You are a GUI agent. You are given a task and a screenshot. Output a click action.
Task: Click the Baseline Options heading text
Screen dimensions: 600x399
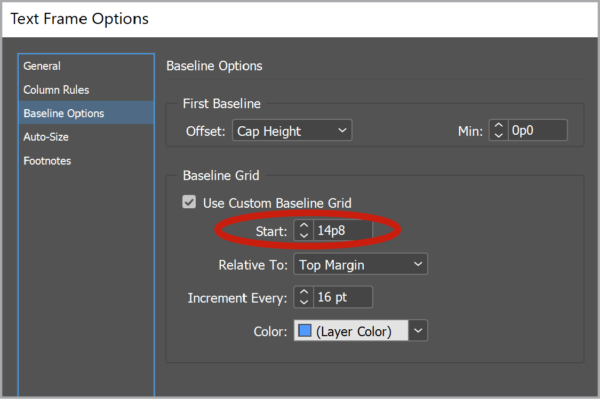click(214, 66)
